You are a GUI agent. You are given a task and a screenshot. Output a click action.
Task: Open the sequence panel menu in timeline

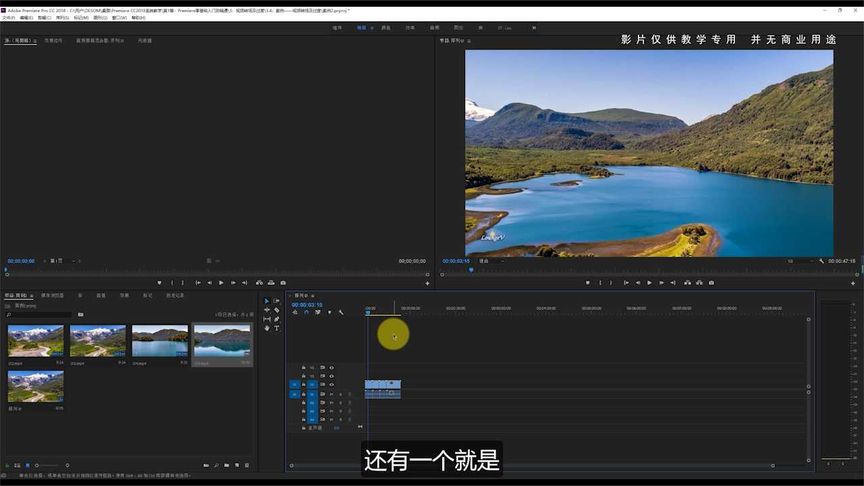tap(312, 296)
